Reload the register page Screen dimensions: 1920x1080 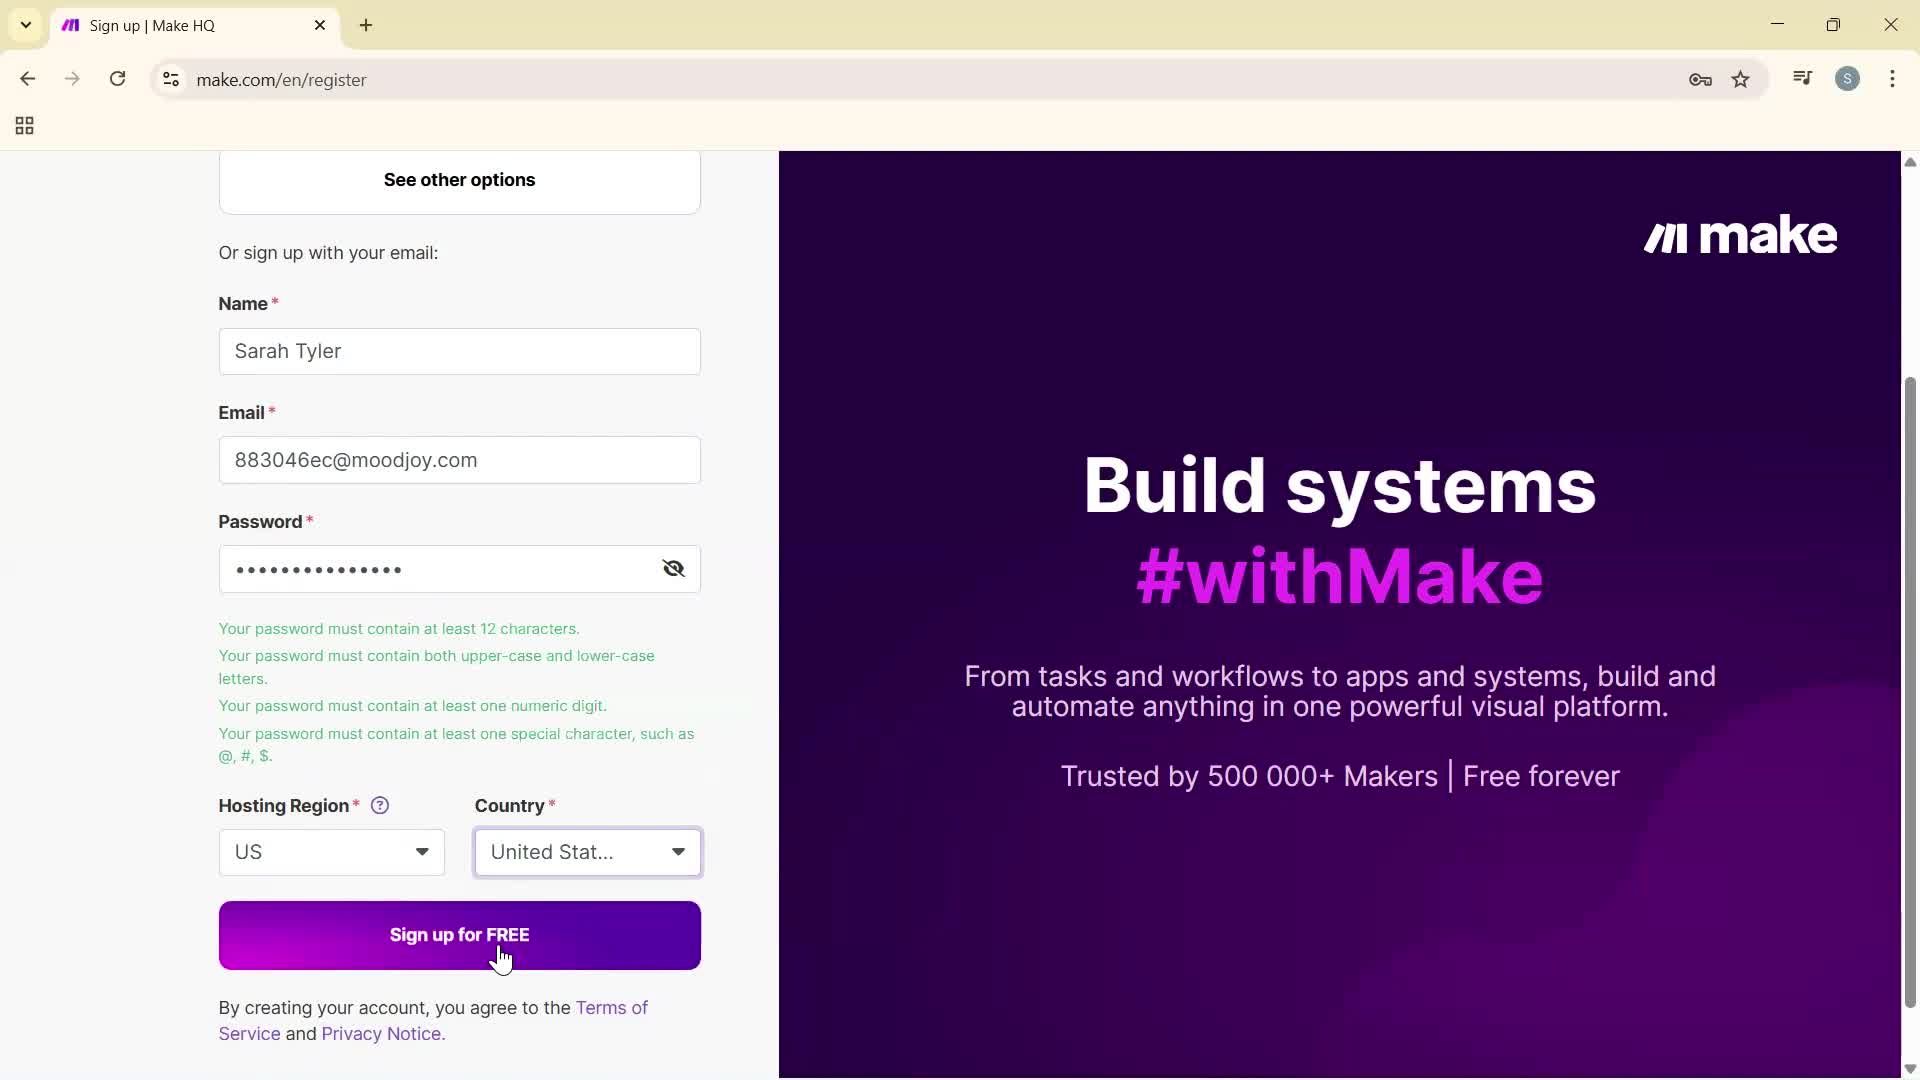pyautogui.click(x=117, y=79)
